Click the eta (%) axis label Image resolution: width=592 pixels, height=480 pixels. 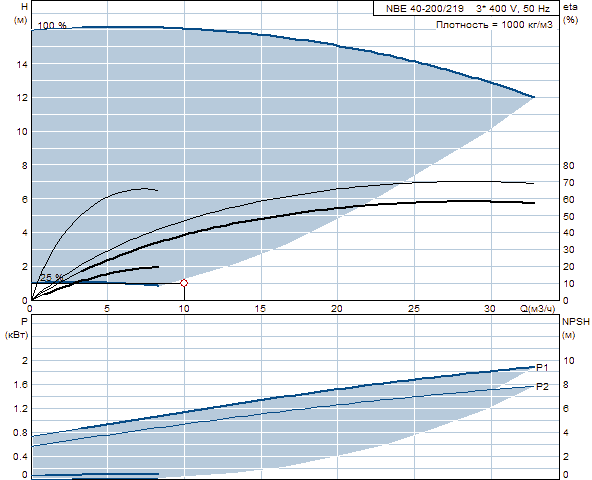click(570, 13)
